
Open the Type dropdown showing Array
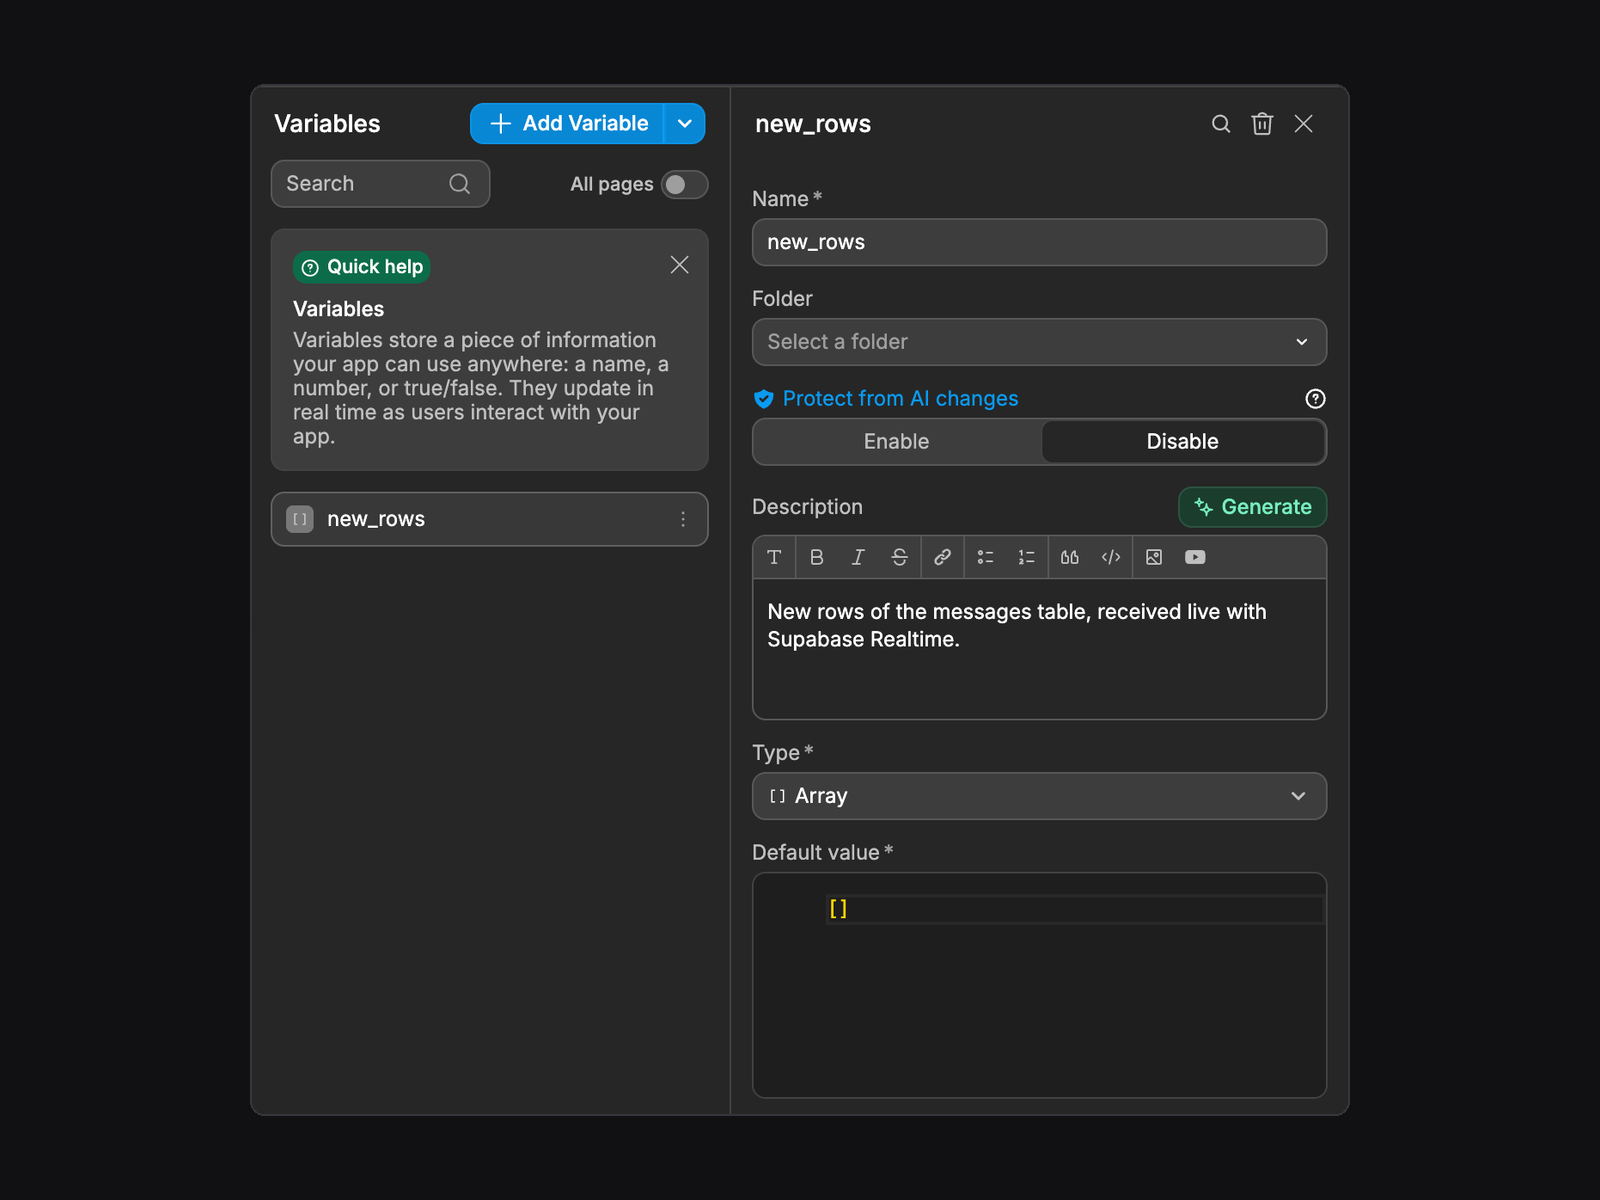1039,796
